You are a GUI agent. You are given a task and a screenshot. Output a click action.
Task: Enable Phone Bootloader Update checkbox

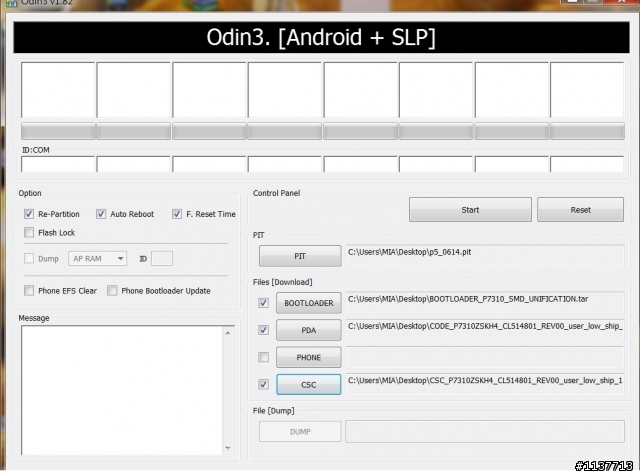(x=112, y=291)
